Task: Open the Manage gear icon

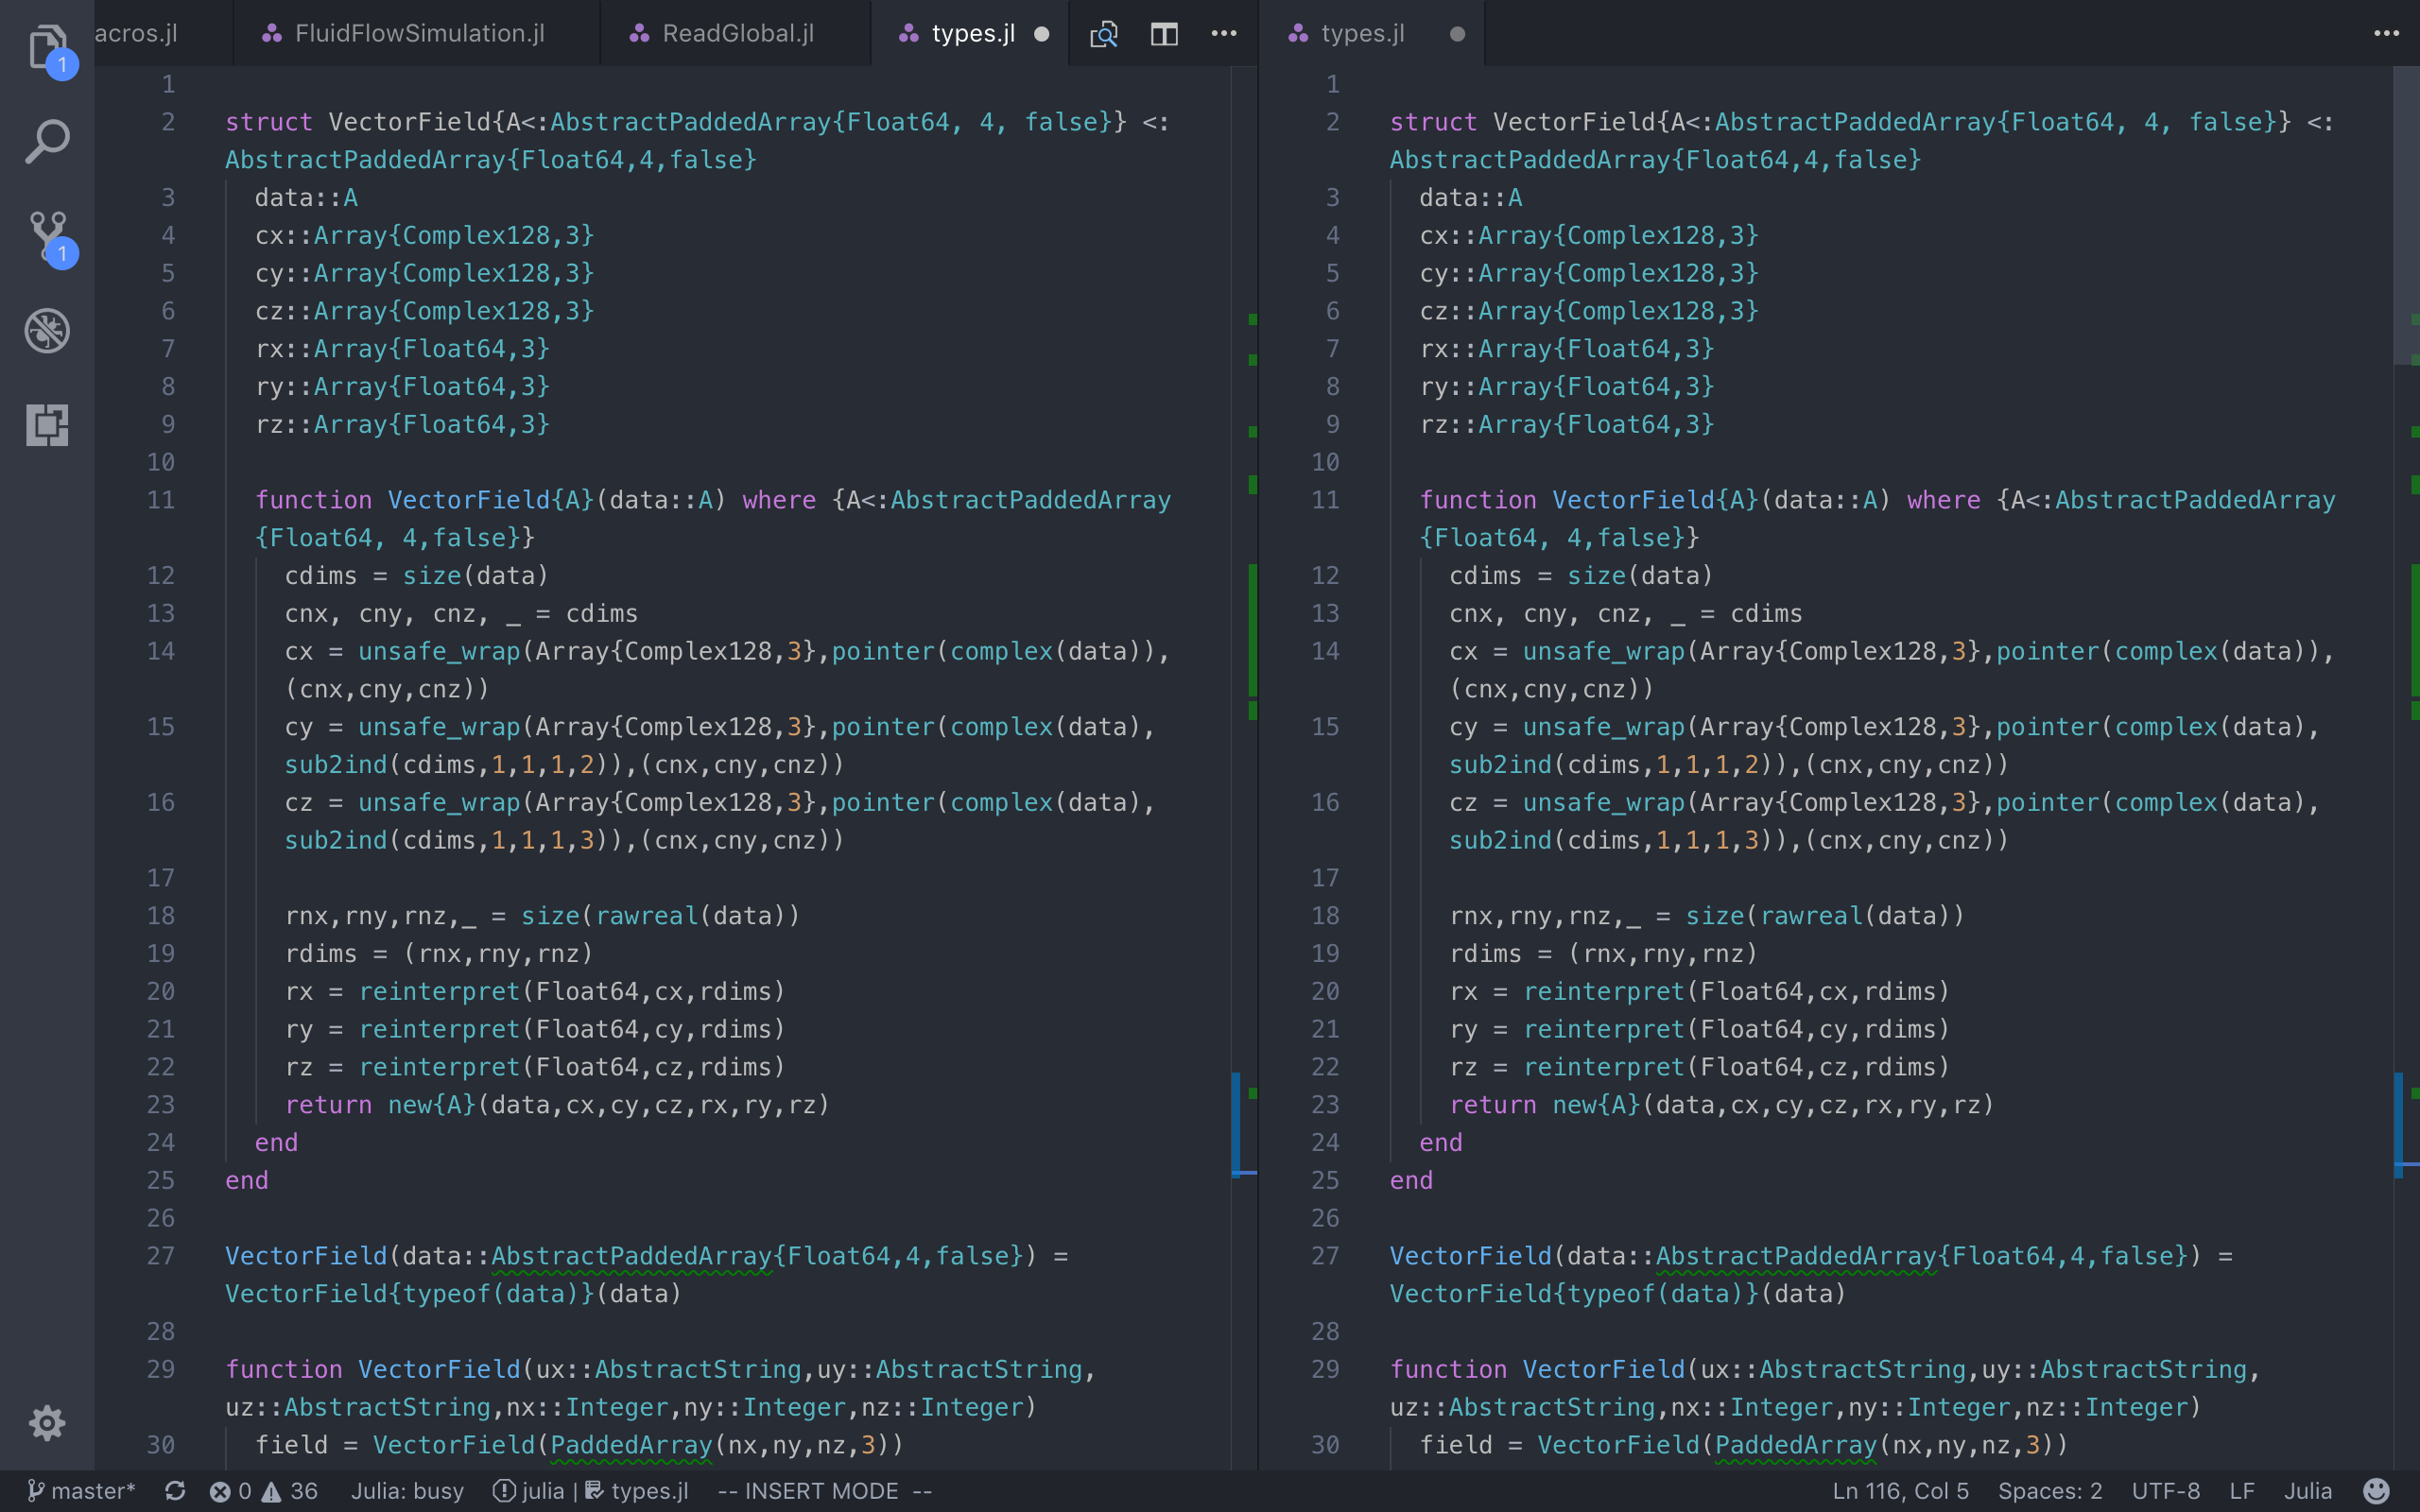Action: click(46, 1422)
